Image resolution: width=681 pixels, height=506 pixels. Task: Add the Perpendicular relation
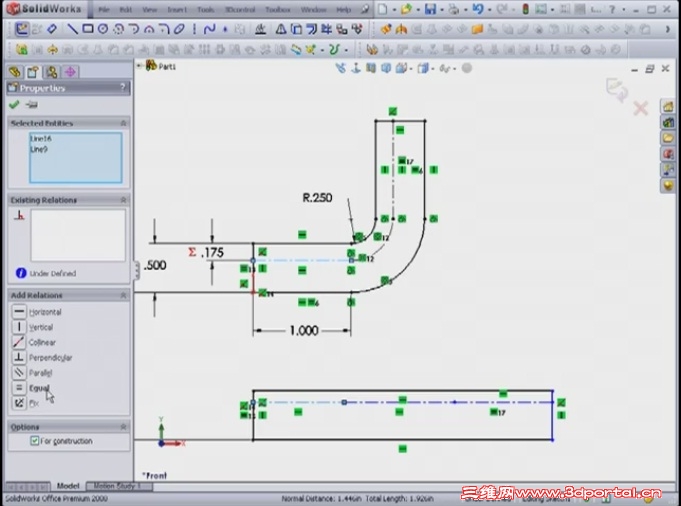(x=42, y=357)
